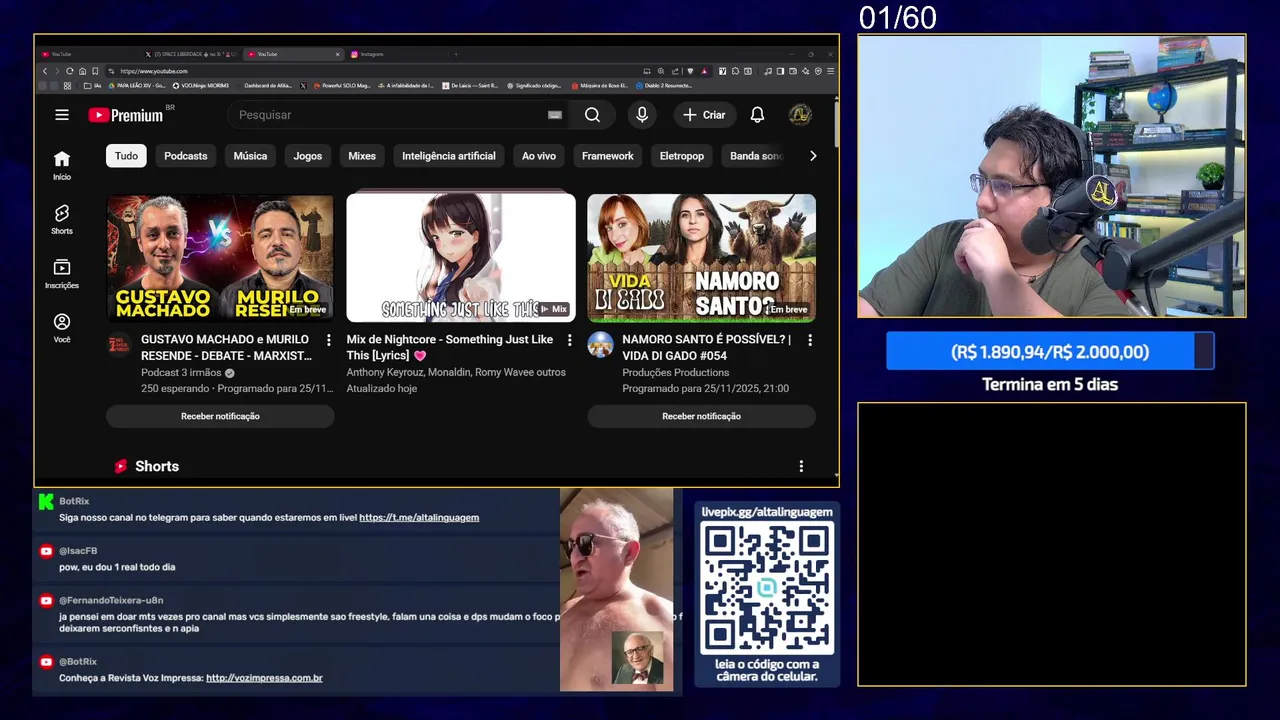Click the zoom magnifier icon in address bar
The height and width of the screenshot is (720, 1280).
click(661, 71)
